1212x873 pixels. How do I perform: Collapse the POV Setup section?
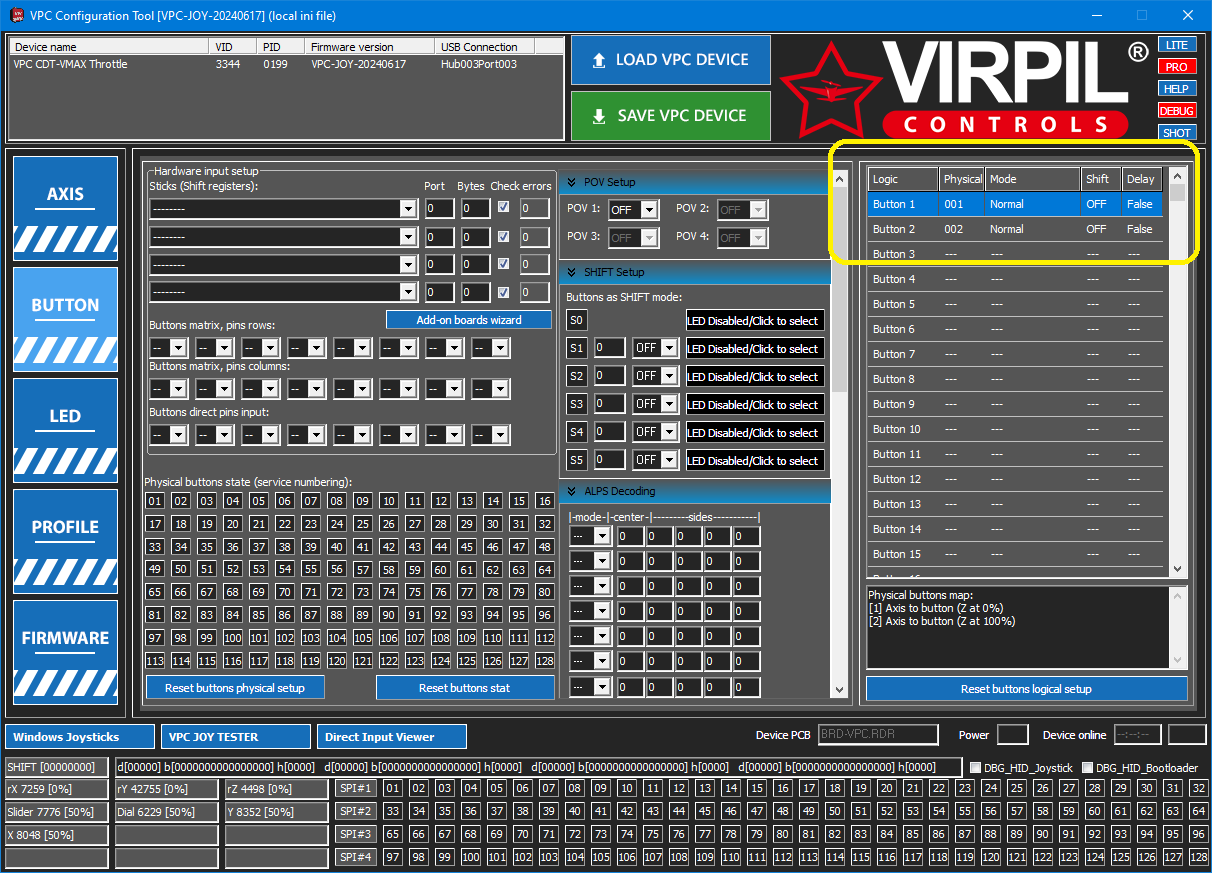pyautogui.click(x=572, y=182)
